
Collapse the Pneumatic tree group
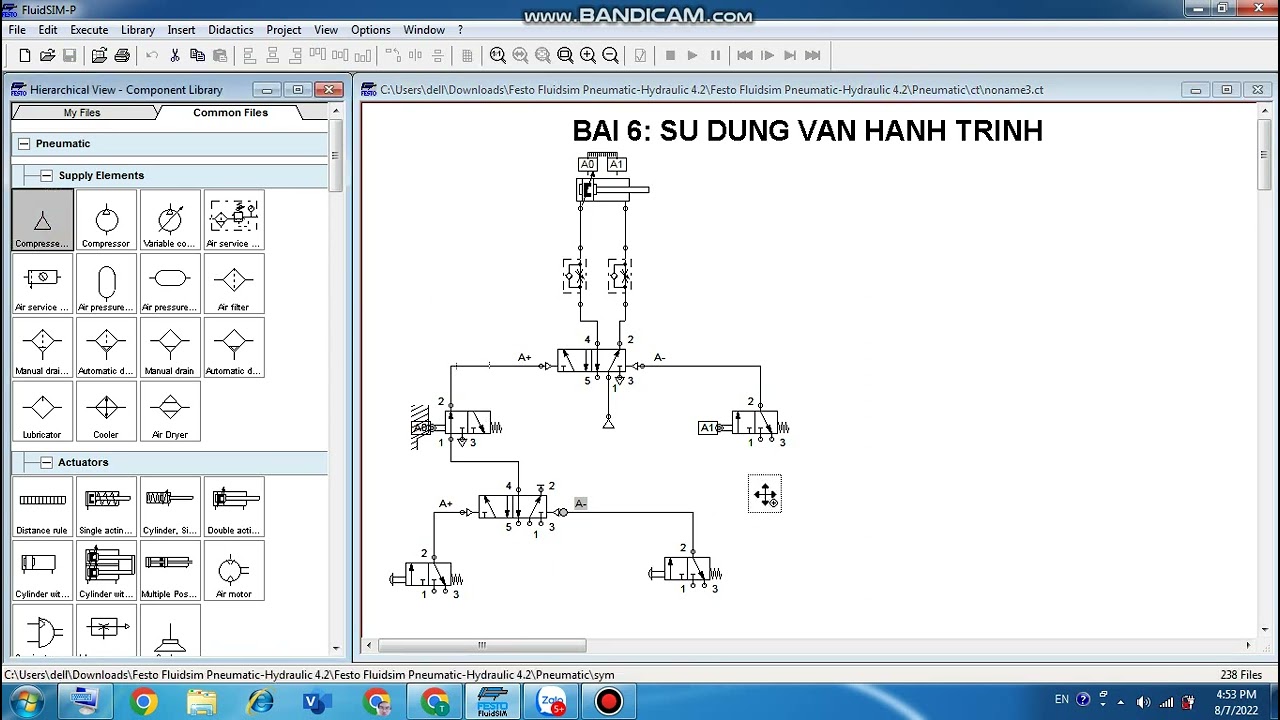tap(23, 144)
